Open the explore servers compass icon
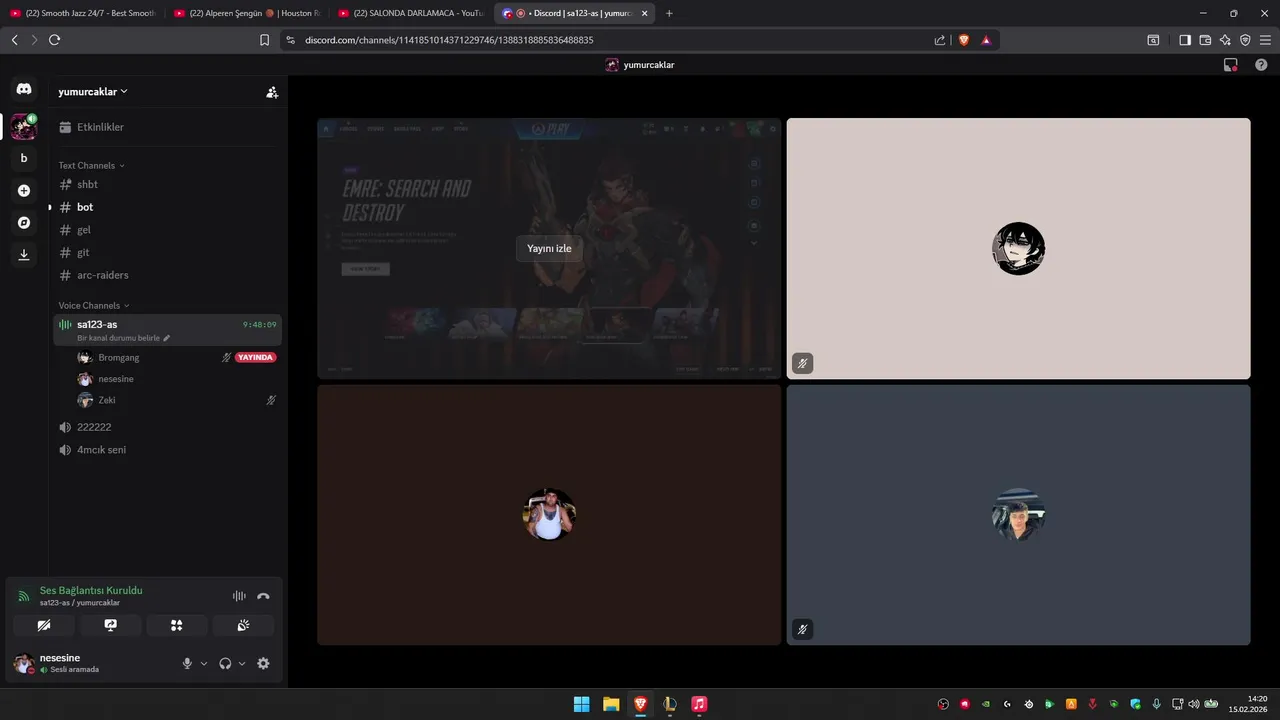This screenshot has width=1280, height=720. 24,222
